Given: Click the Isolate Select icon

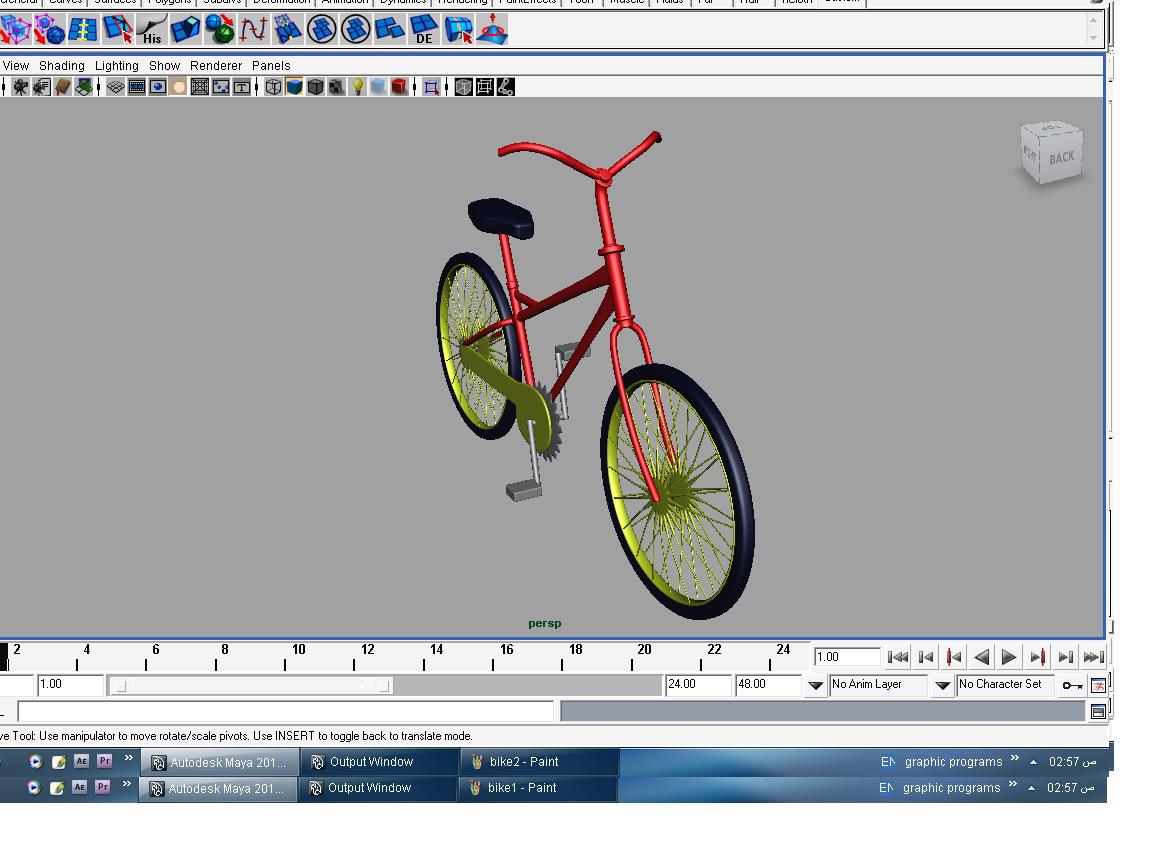Looking at the screenshot, I should [432, 87].
